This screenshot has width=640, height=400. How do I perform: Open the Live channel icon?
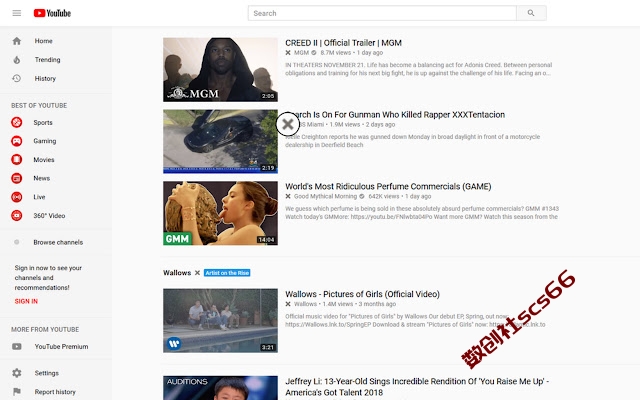(17, 197)
